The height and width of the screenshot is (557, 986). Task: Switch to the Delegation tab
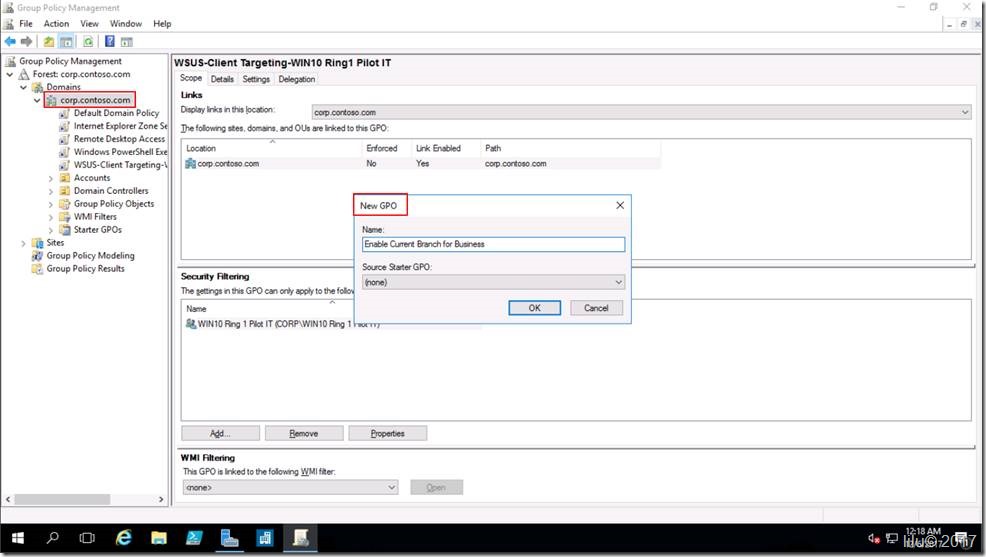297,79
